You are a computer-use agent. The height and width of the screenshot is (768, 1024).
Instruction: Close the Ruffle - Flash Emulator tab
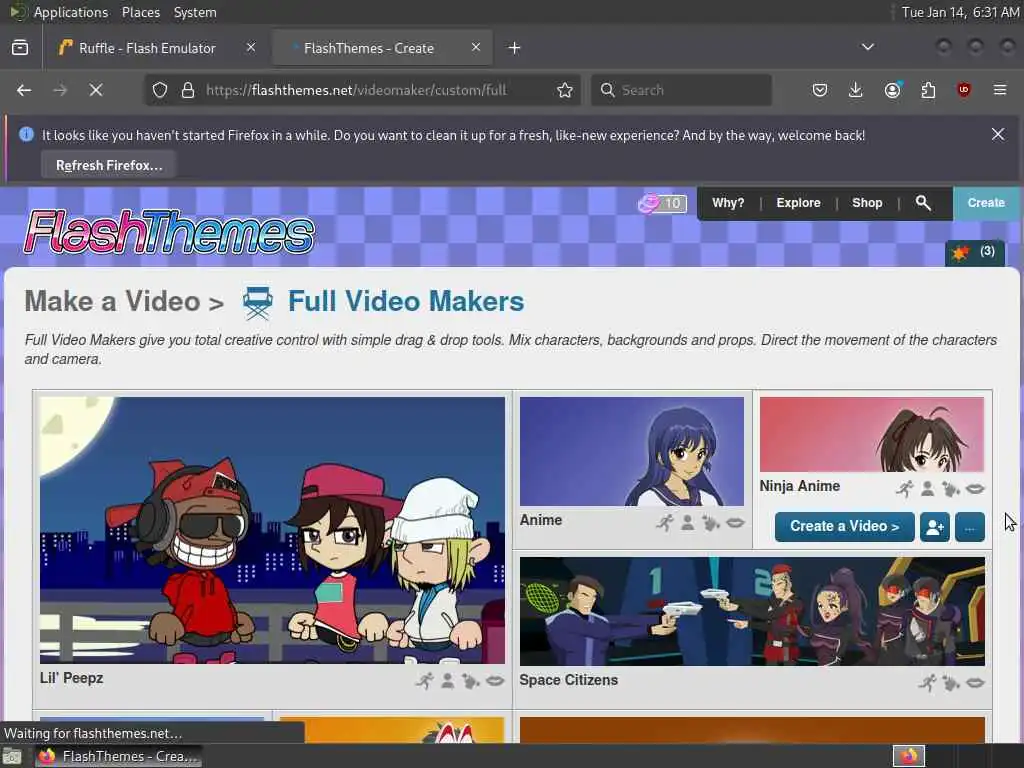[251, 47]
